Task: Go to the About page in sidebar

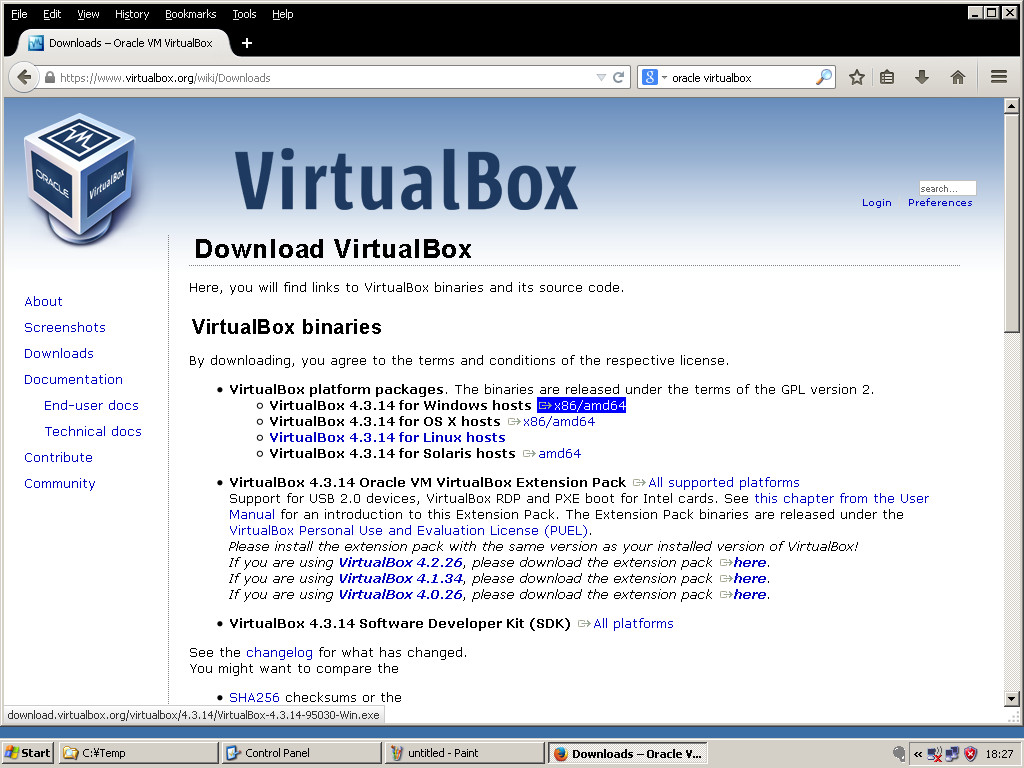Action: pyautogui.click(x=43, y=301)
